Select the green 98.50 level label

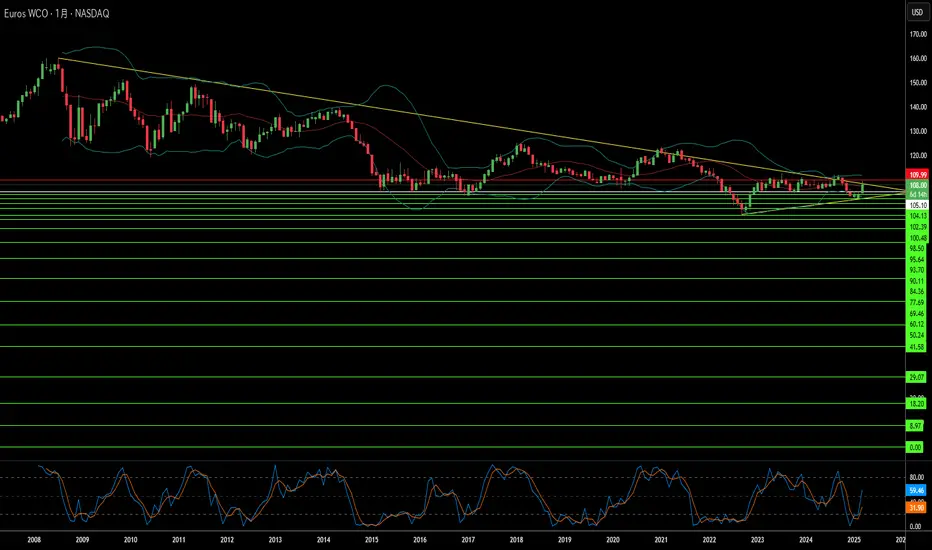click(917, 248)
